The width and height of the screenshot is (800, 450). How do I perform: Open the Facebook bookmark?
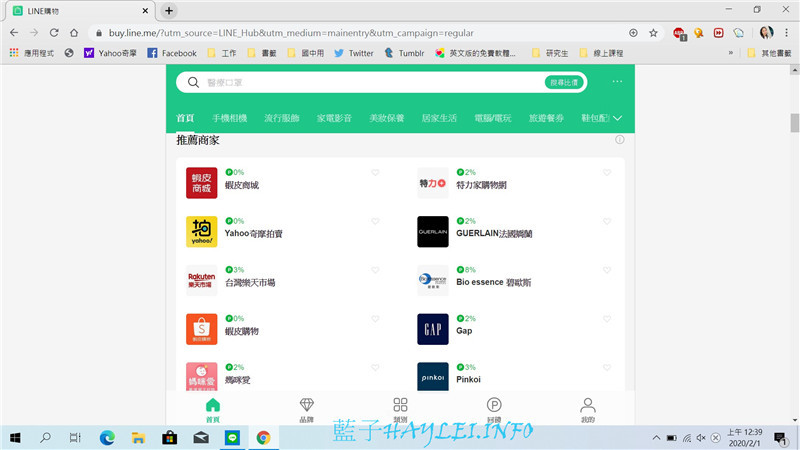[172, 53]
